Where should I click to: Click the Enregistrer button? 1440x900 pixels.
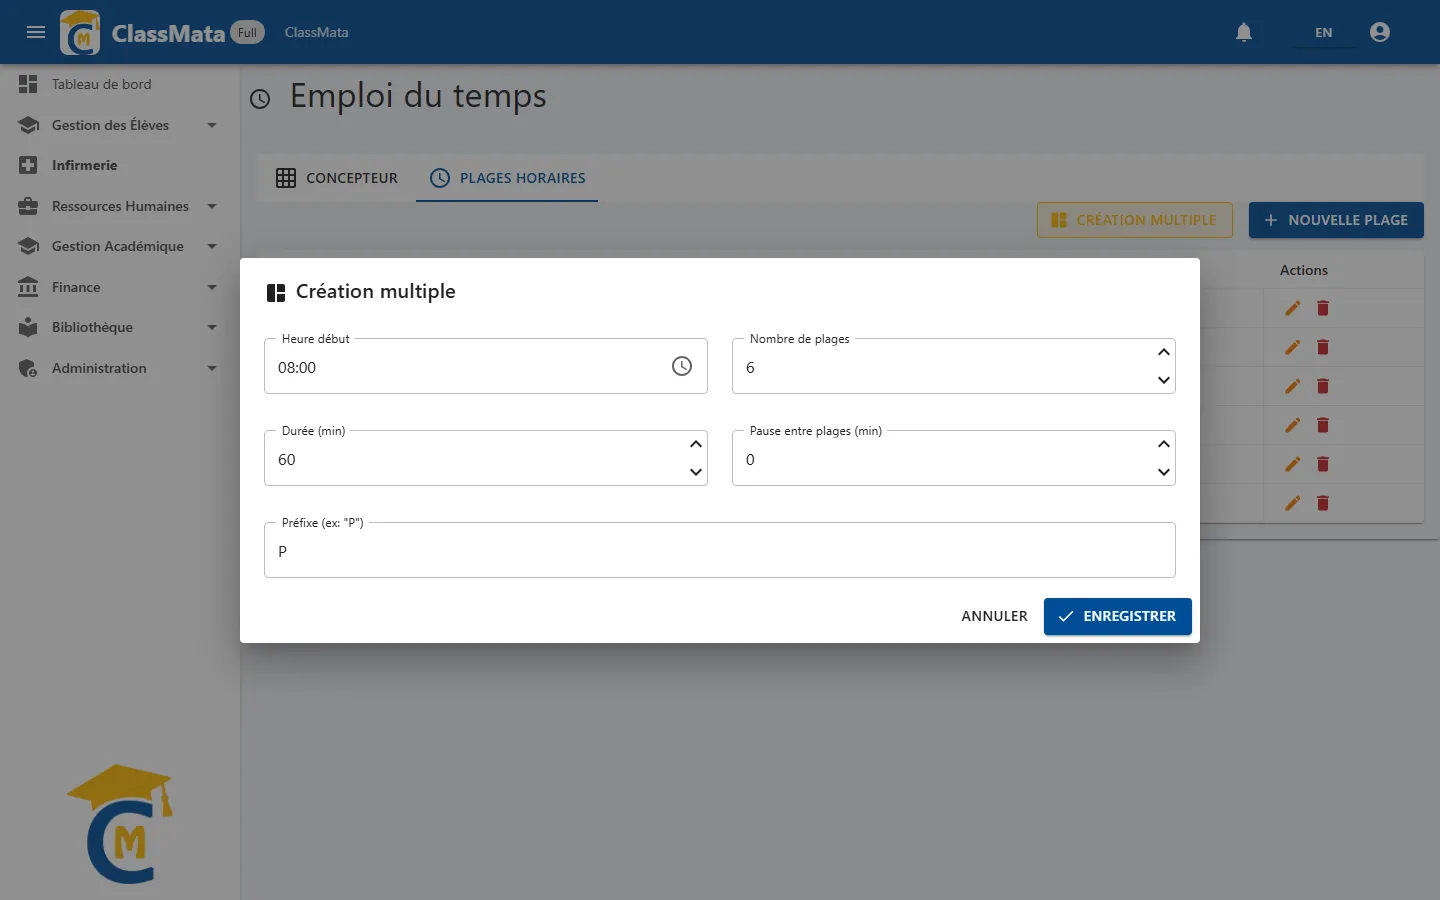coord(1117,616)
